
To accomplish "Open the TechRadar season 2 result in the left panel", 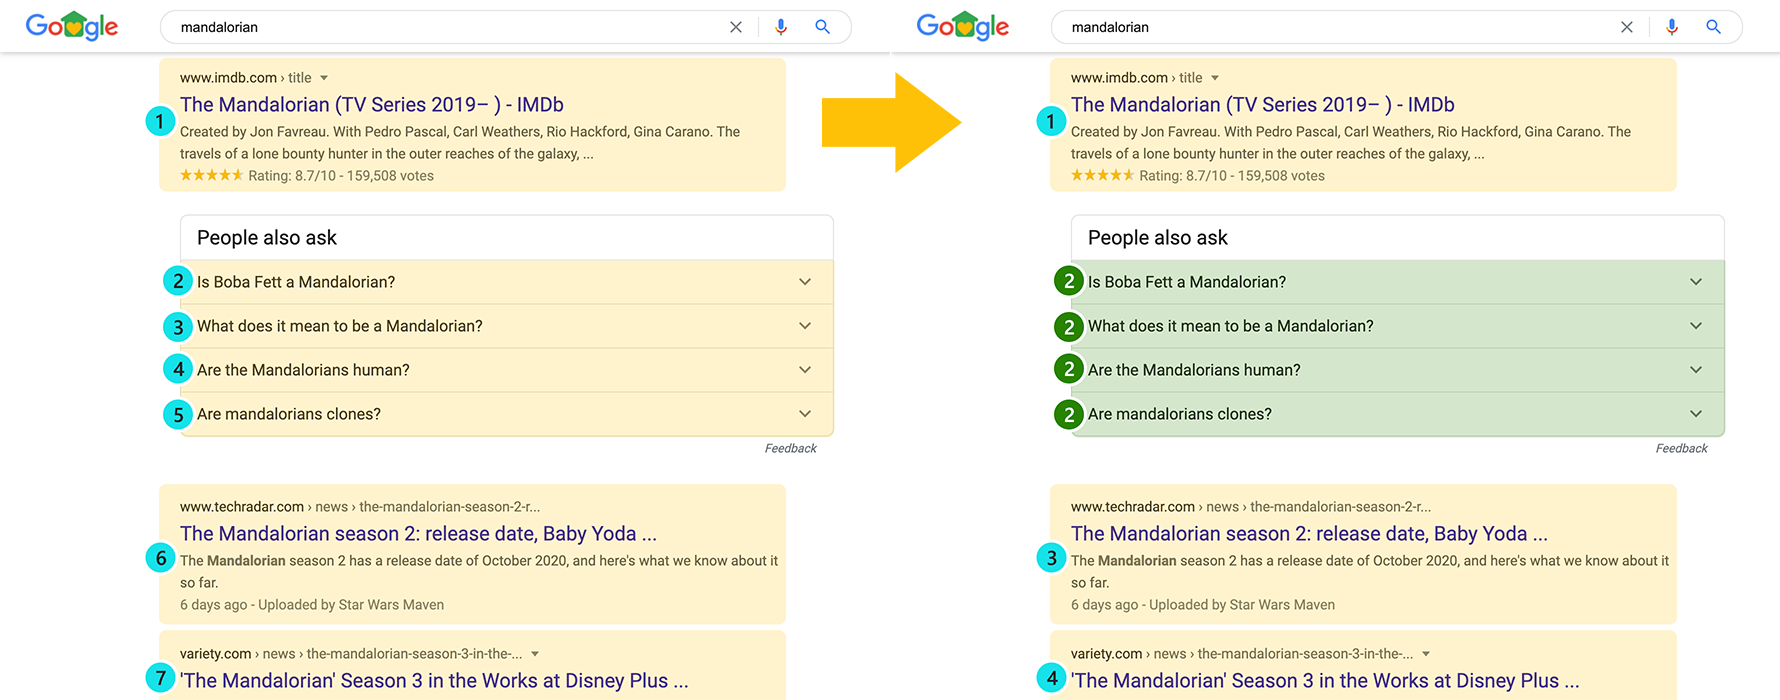I will pyautogui.click(x=418, y=534).
